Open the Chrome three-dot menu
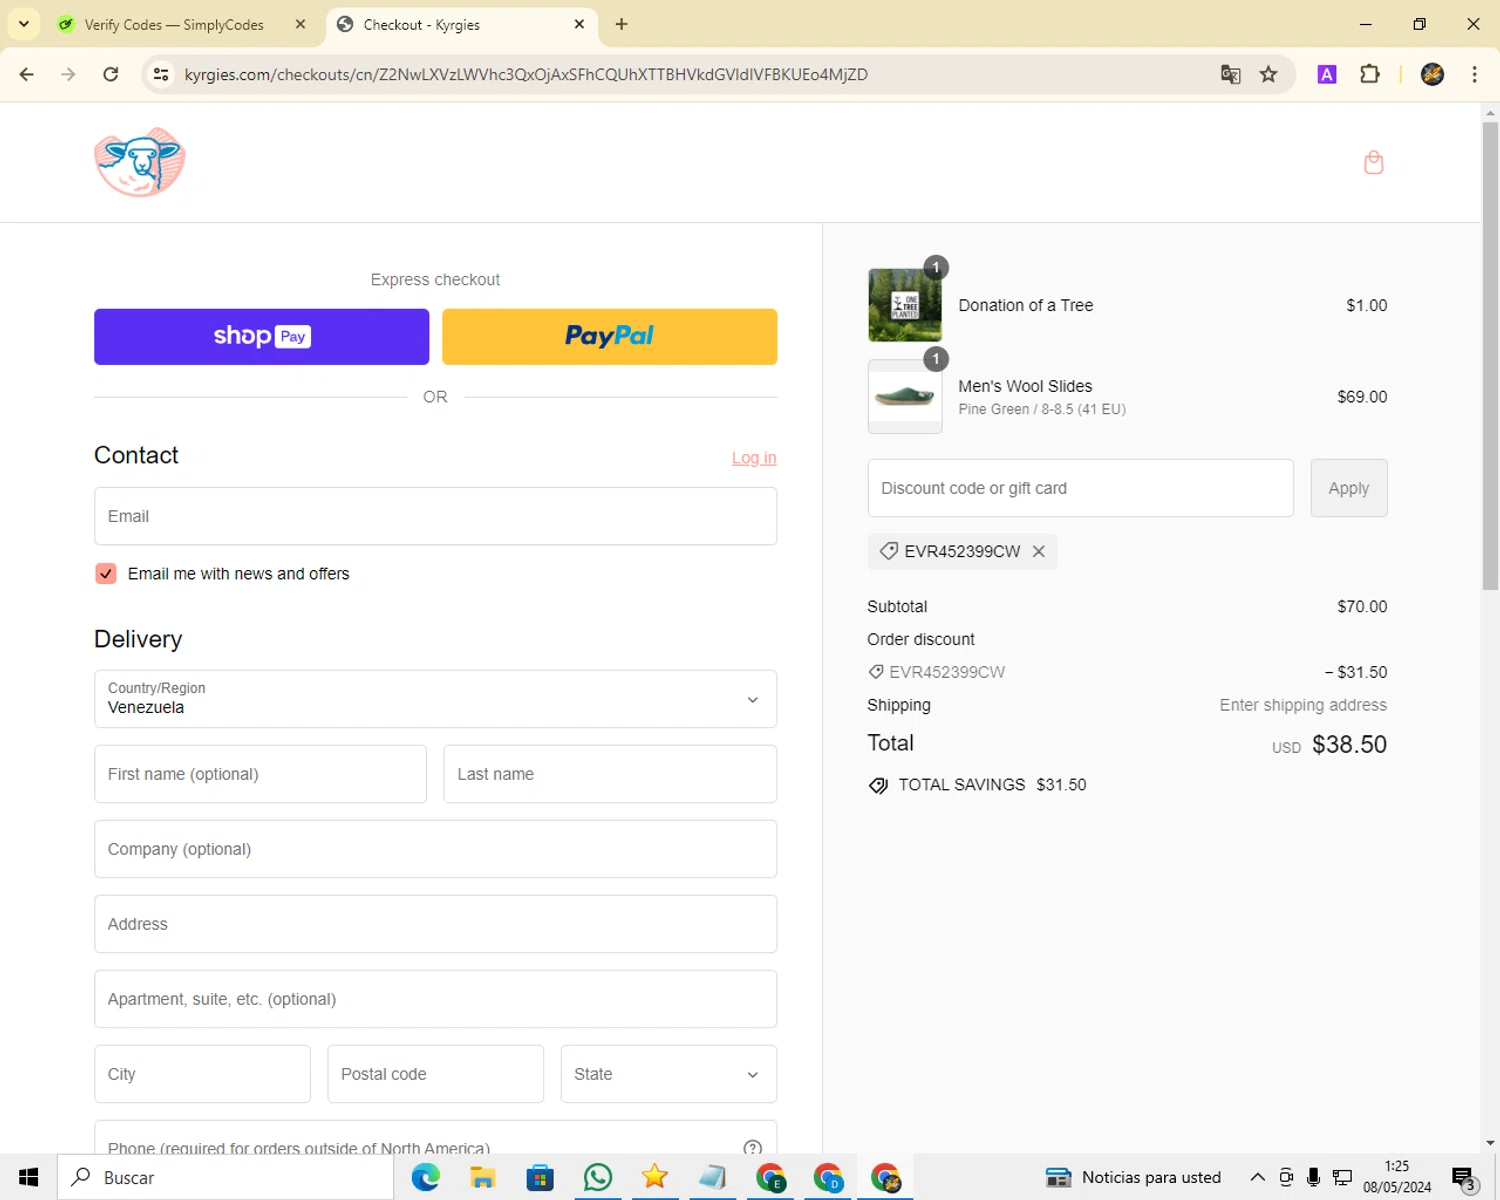Viewport: 1500px width, 1200px height. click(1474, 74)
